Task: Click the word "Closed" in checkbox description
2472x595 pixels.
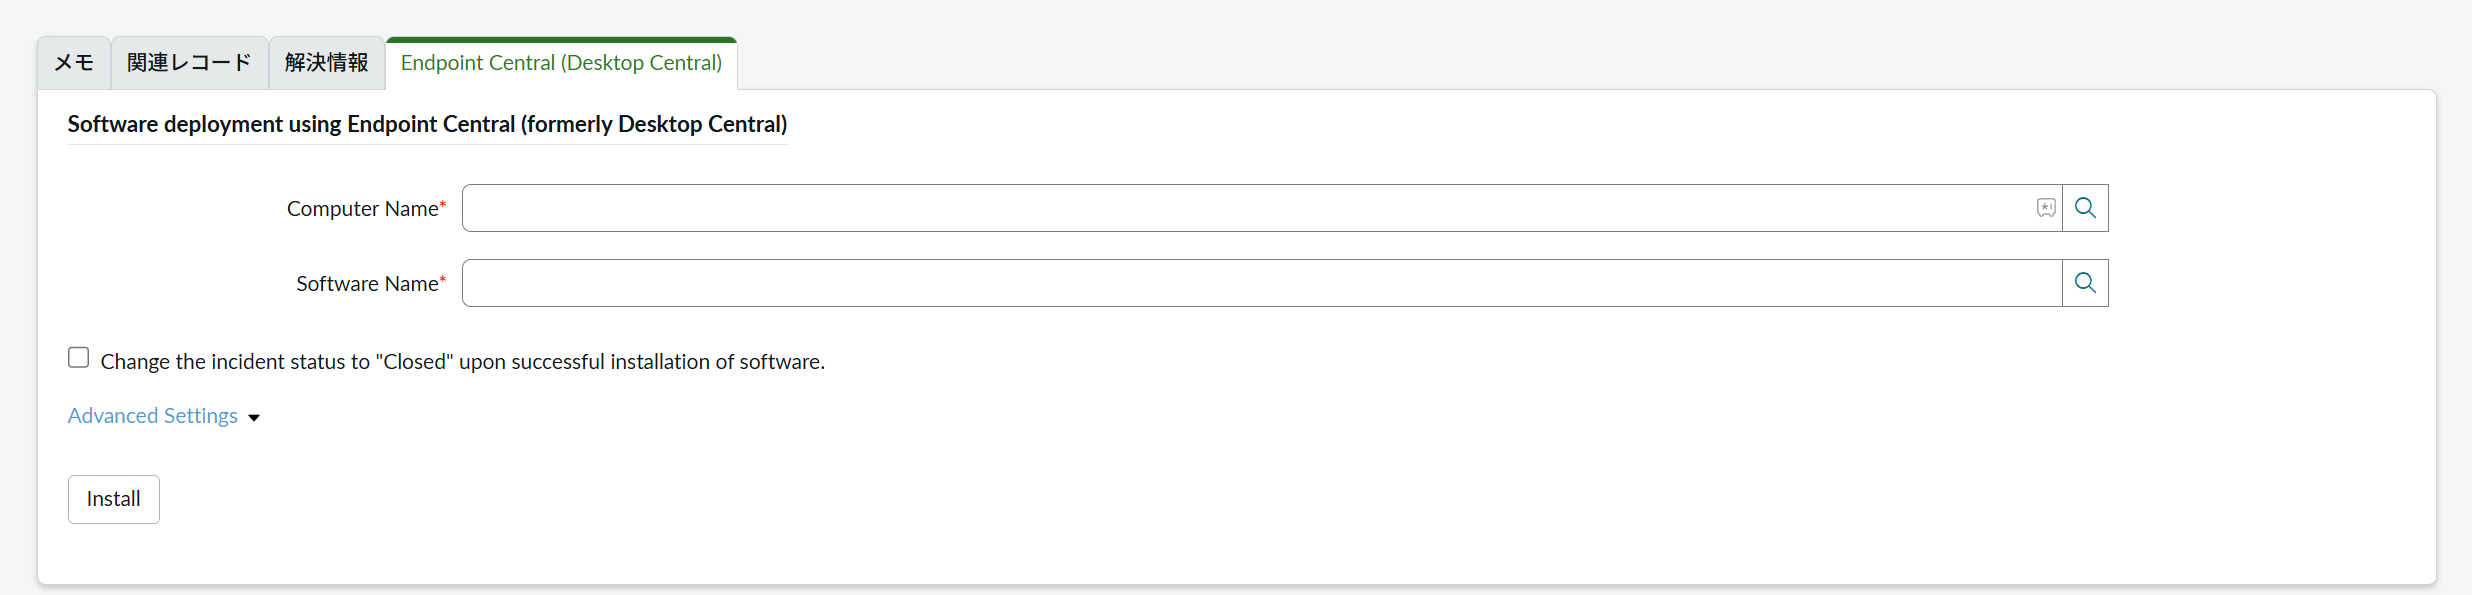Action: coord(414,362)
